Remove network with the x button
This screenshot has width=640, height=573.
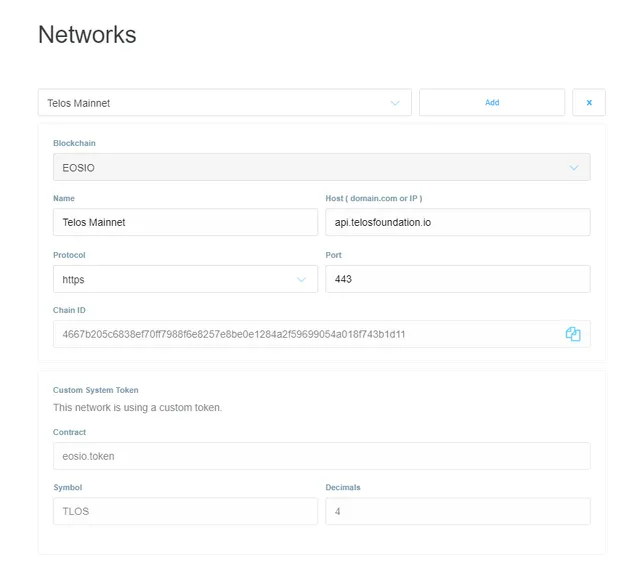589,102
